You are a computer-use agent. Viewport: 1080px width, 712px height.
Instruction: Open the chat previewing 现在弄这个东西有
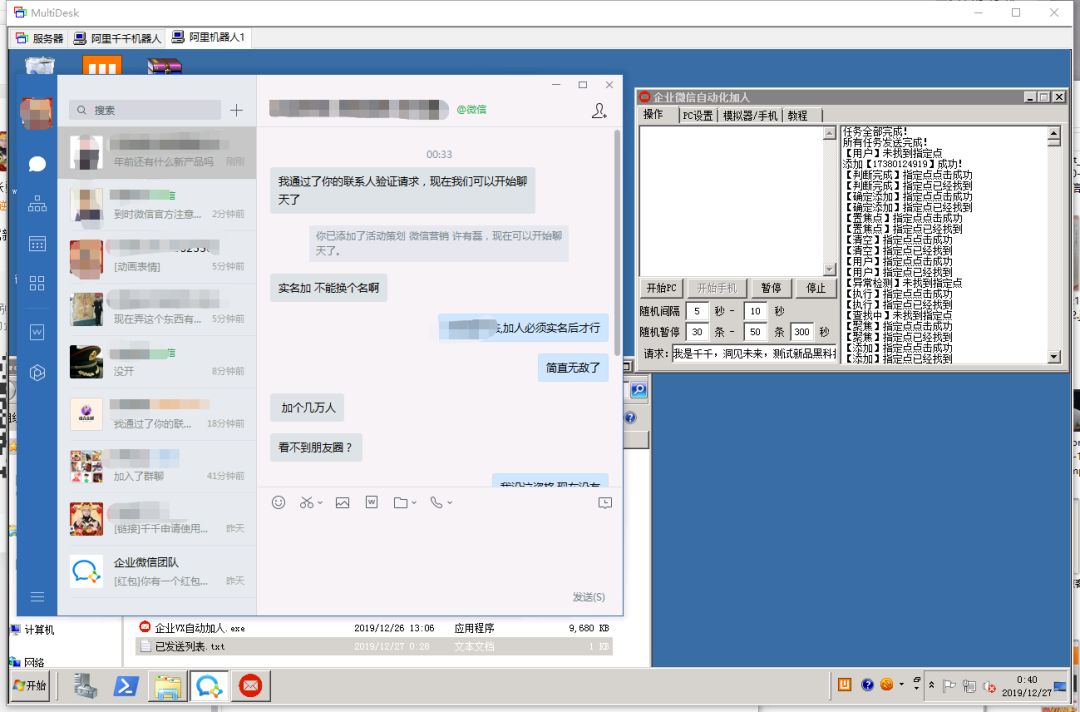click(157, 310)
